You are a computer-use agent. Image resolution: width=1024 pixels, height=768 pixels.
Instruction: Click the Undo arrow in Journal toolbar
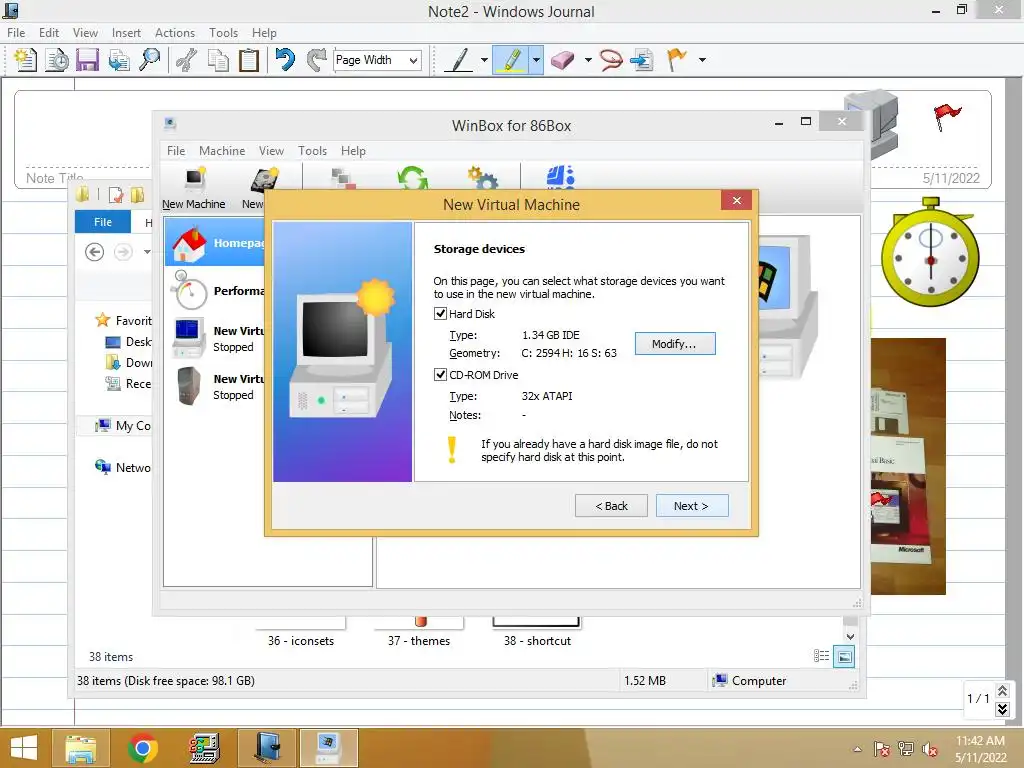click(x=285, y=60)
